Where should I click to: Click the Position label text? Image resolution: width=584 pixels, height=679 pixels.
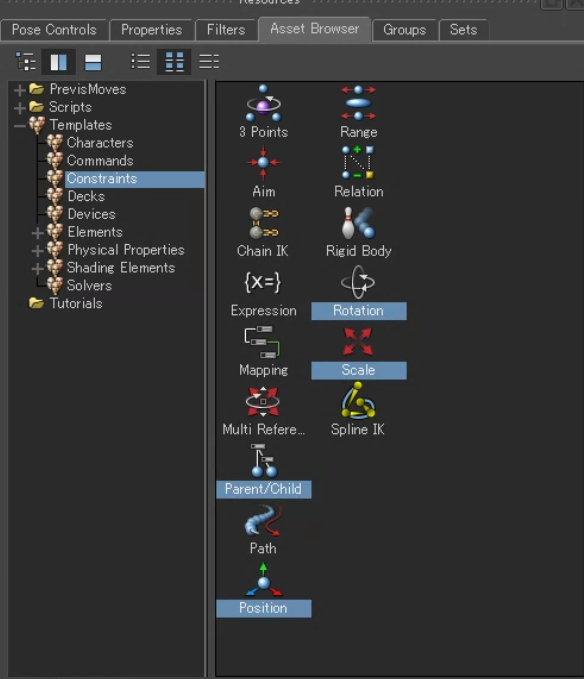coord(263,608)
